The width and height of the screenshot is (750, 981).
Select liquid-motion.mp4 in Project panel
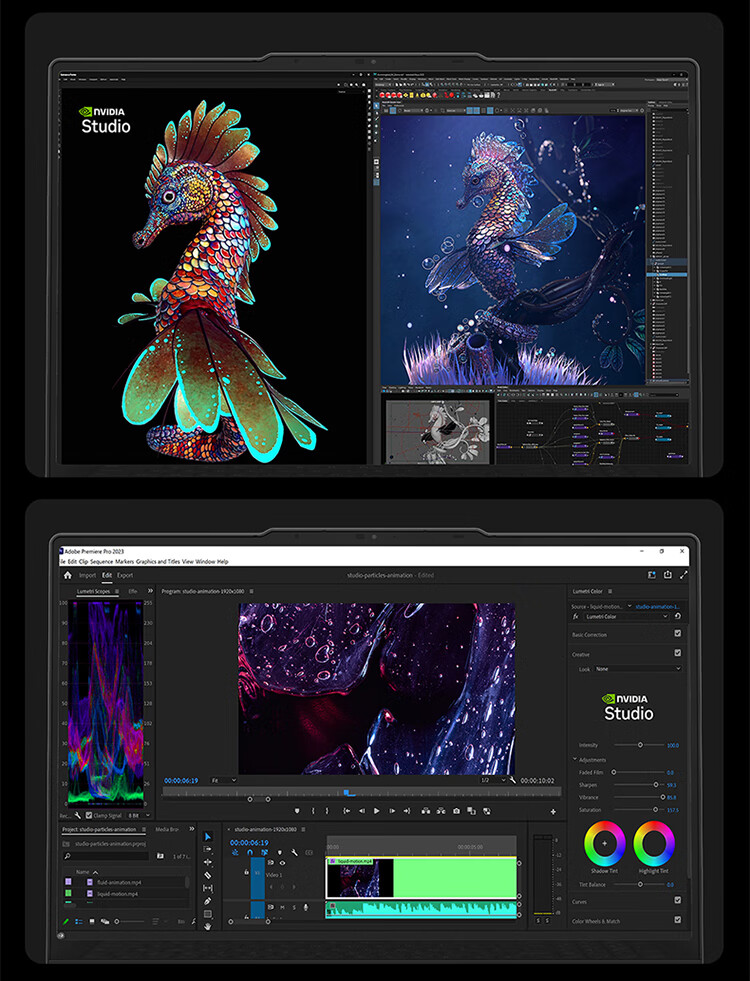coord(117,894)
